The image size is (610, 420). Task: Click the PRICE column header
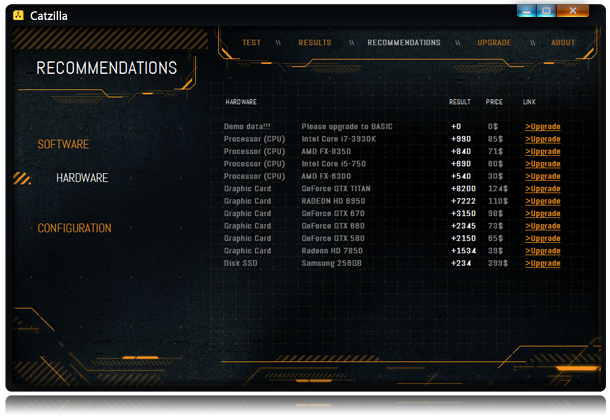point(494,102)
